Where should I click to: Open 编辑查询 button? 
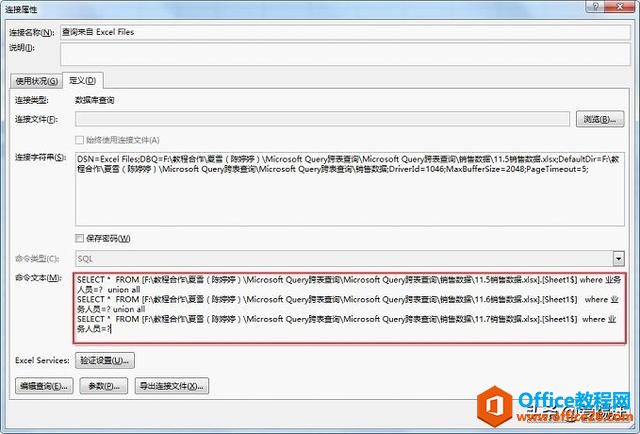click(44, 385)
